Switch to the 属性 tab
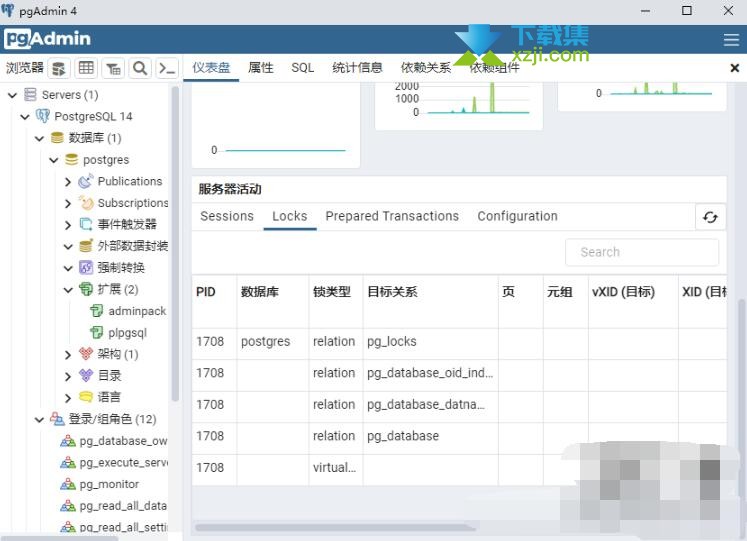The width and height of the screenshot is (747, 541). (261, 68)
